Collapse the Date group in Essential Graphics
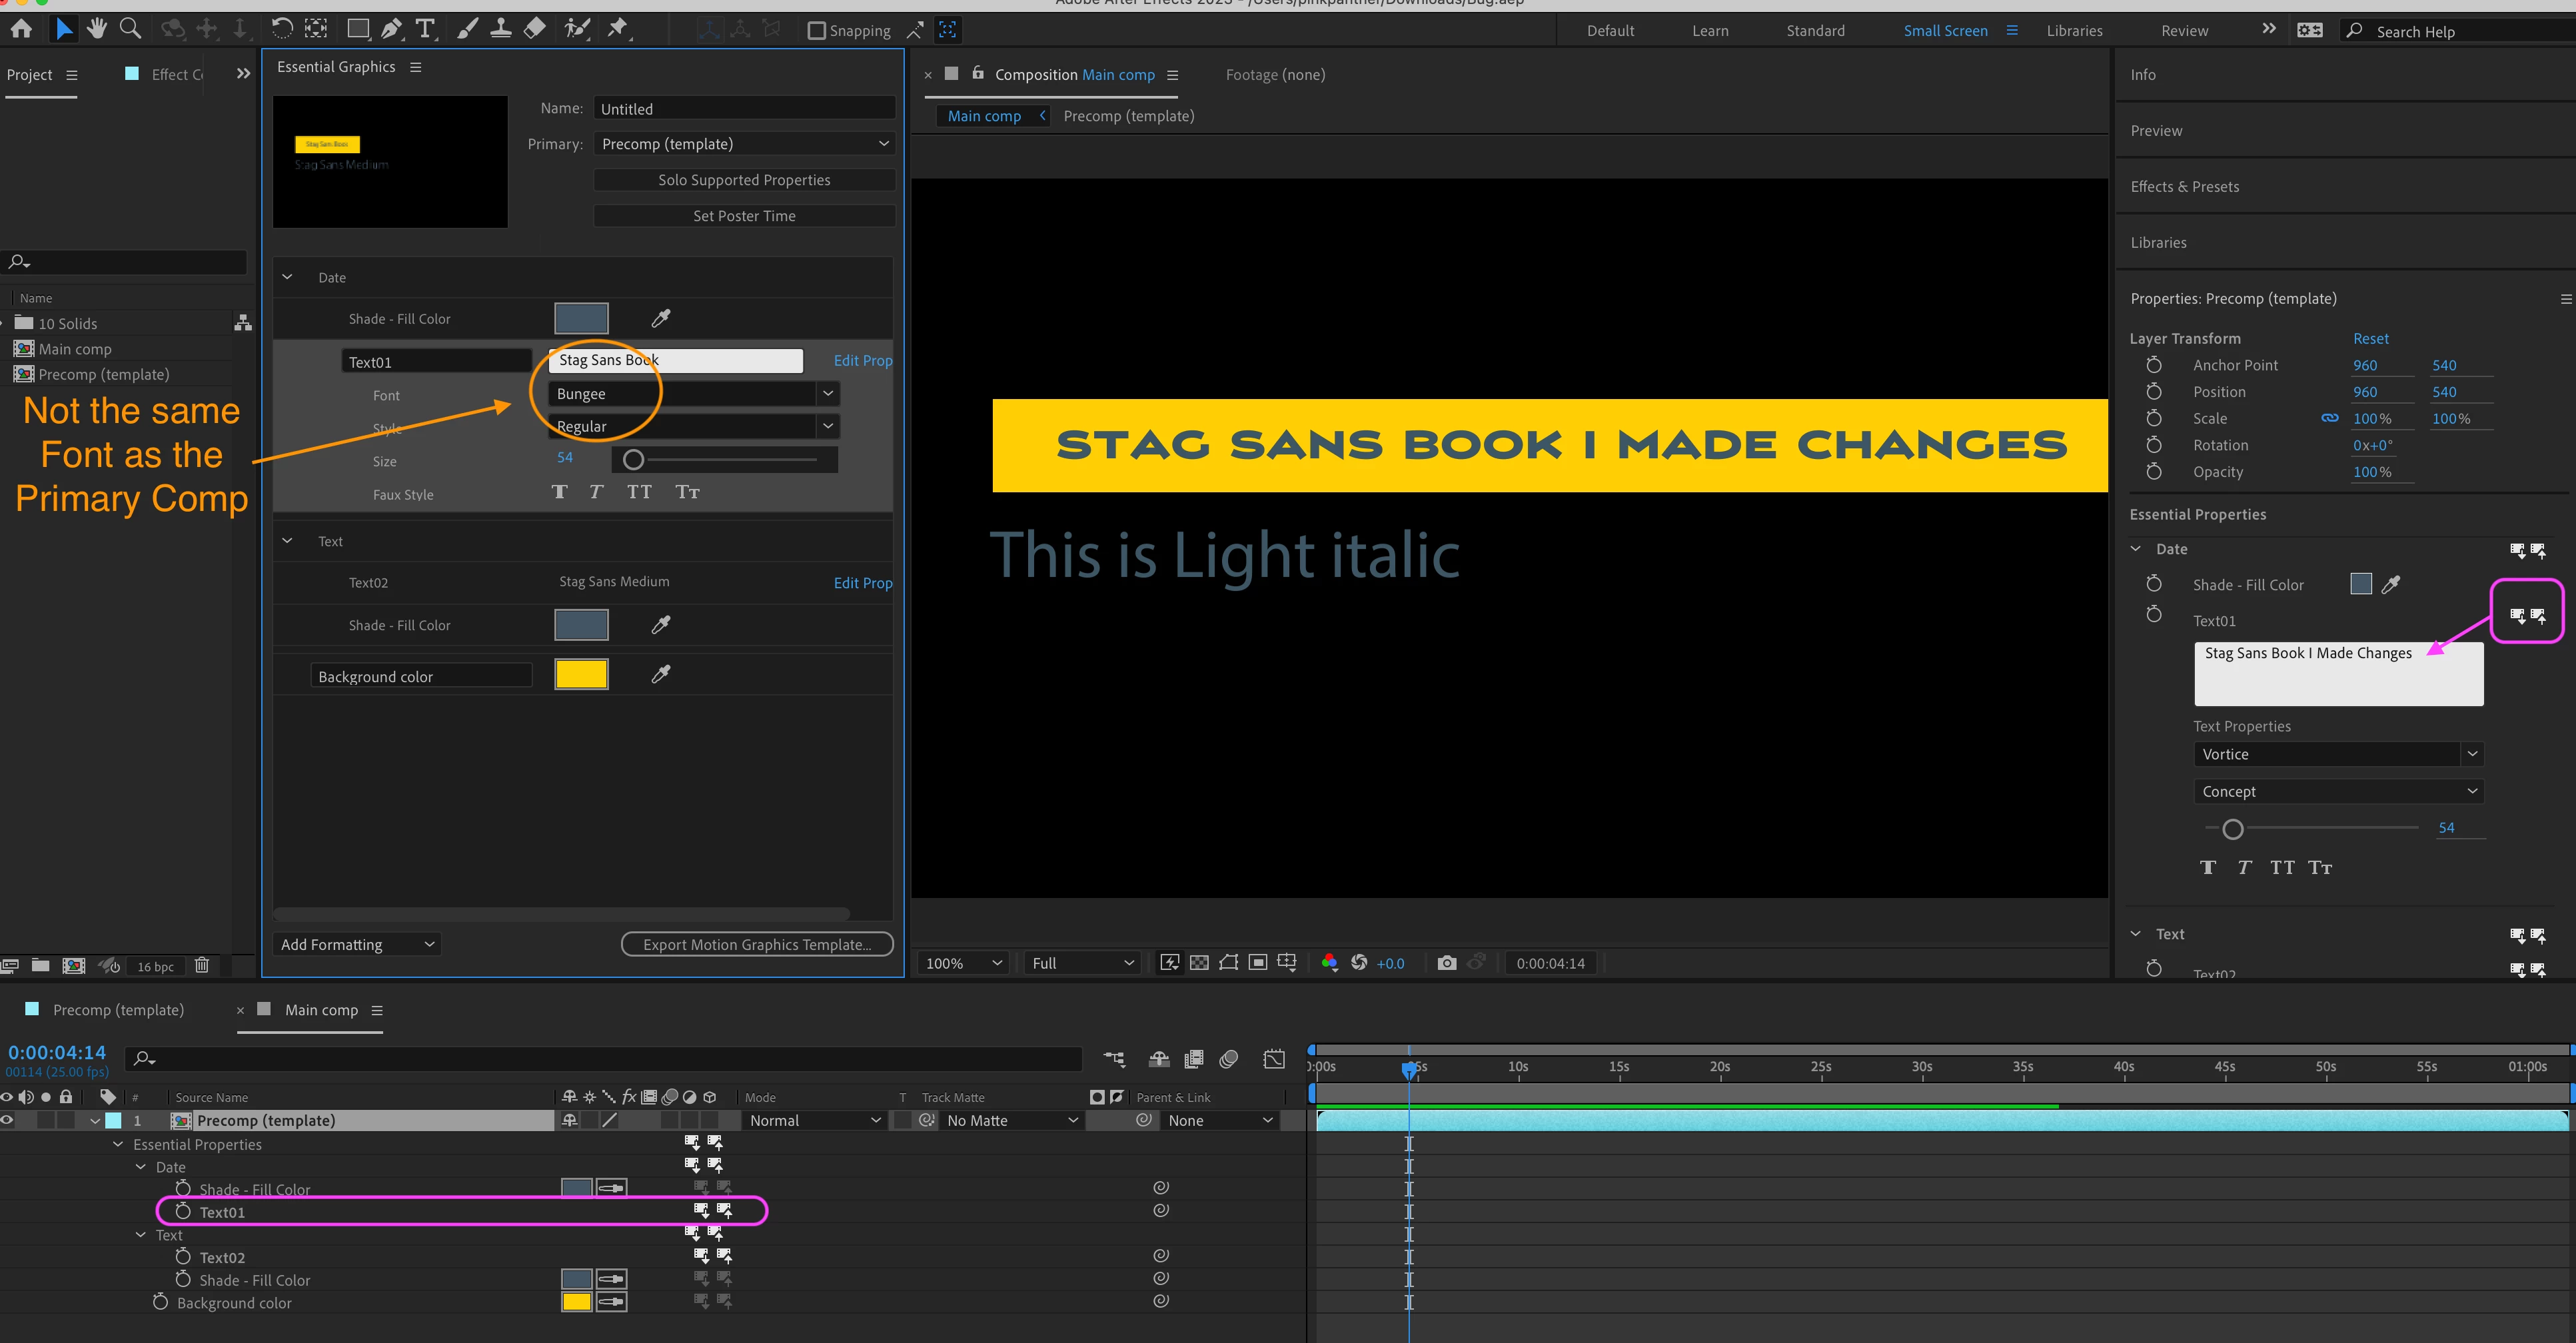Image resolution: width=2576 pixels, height=1343 pixels. 287,277
